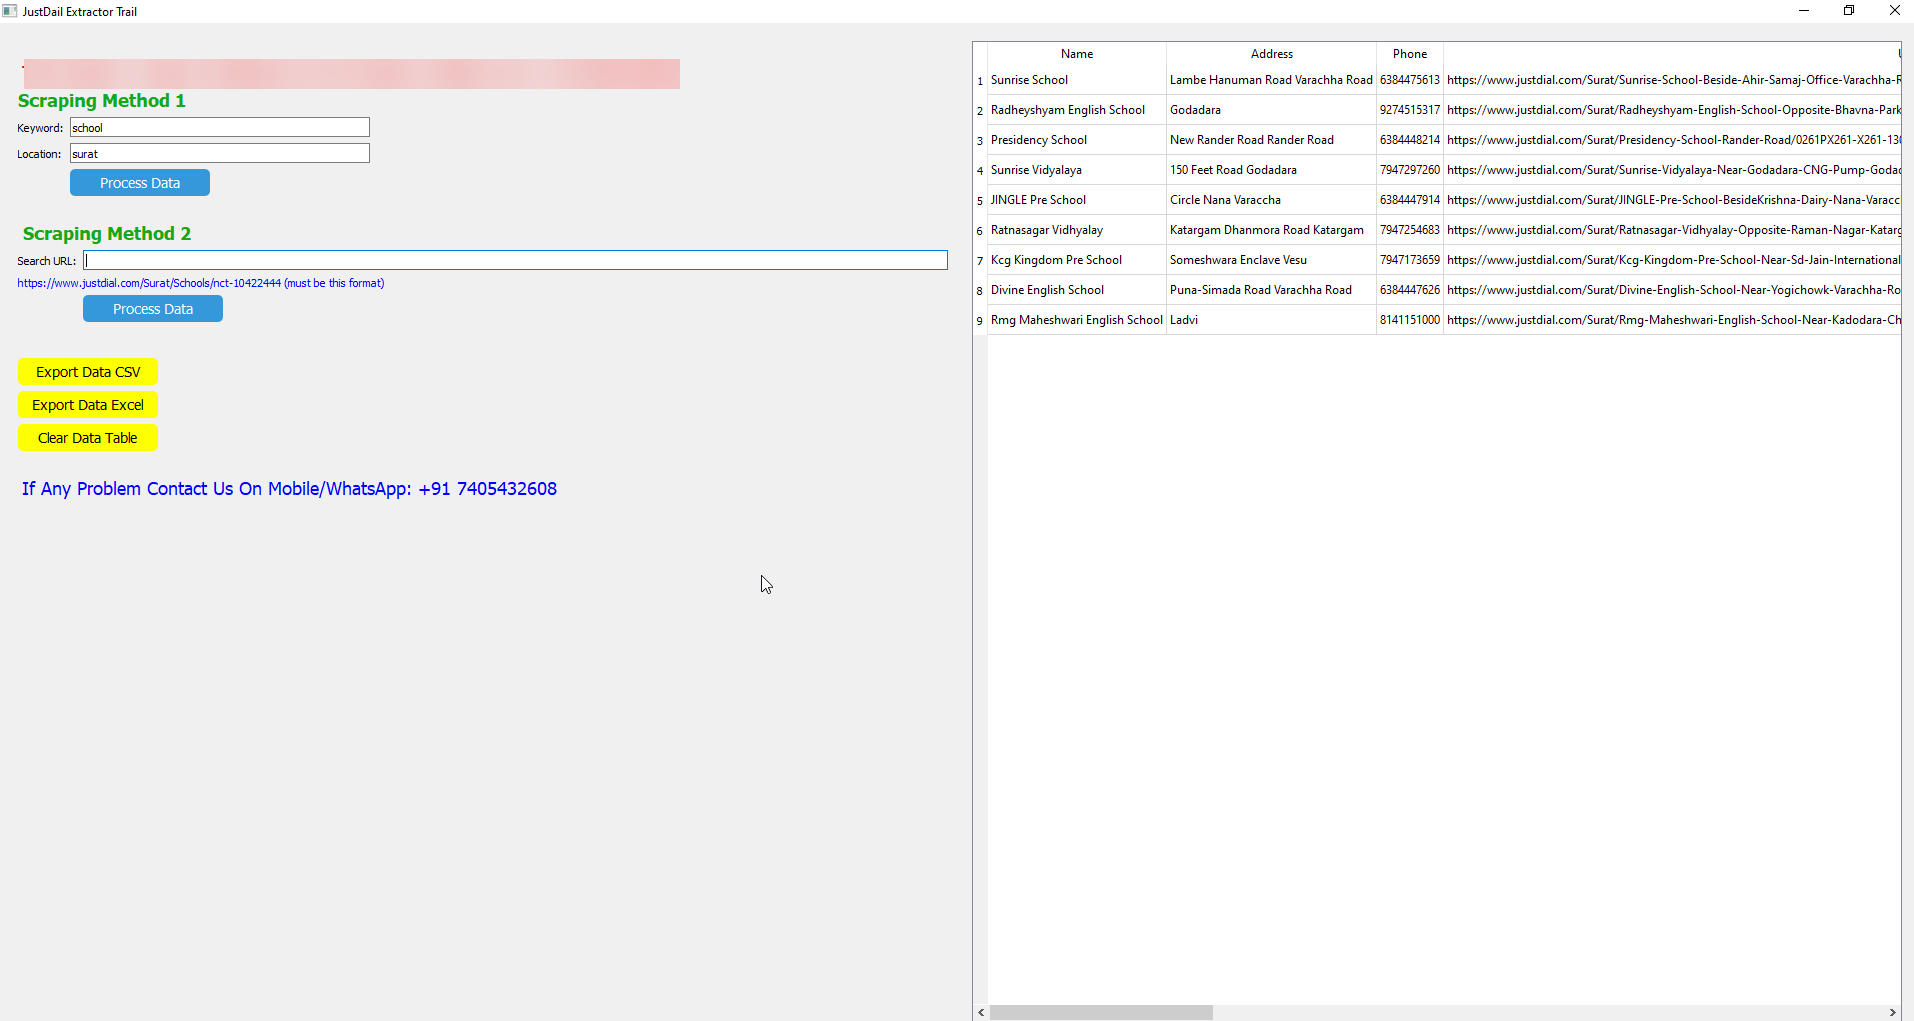The image size is (1914, 1021).
Task: Select Ratnasagar Vidhyalay name cell
Action: [x=1077, y=230]
